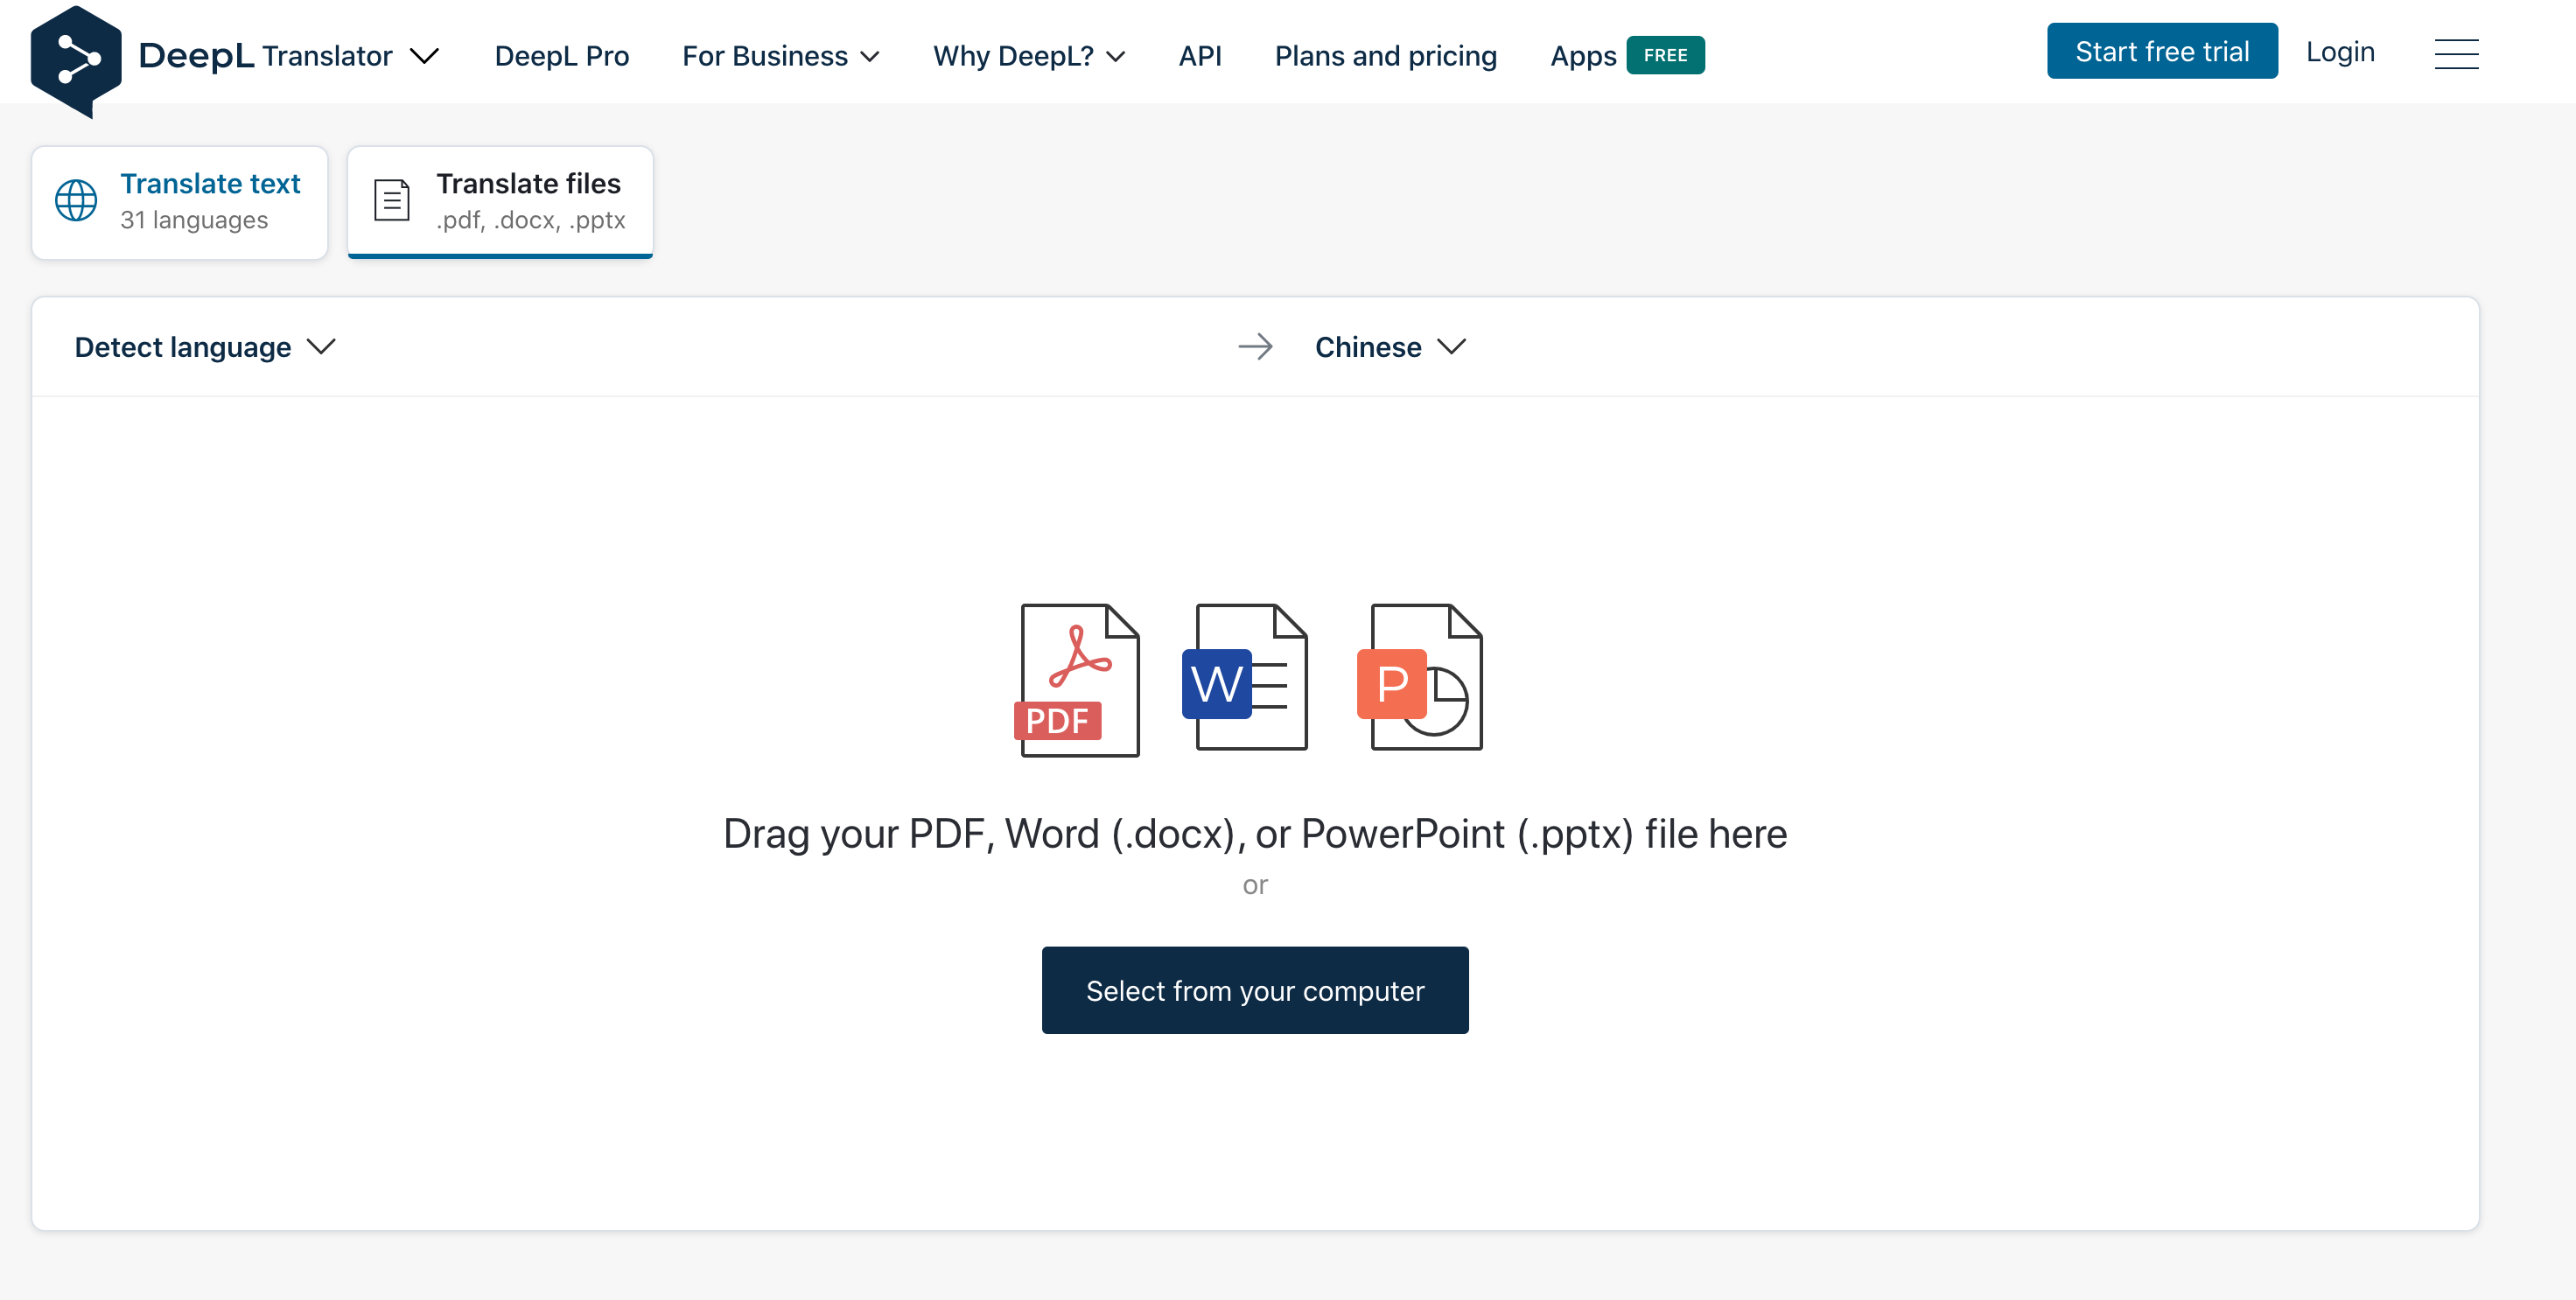Expand the Why DeepL? menu
2576x1300 pixels.
[x=1029, y=56]
